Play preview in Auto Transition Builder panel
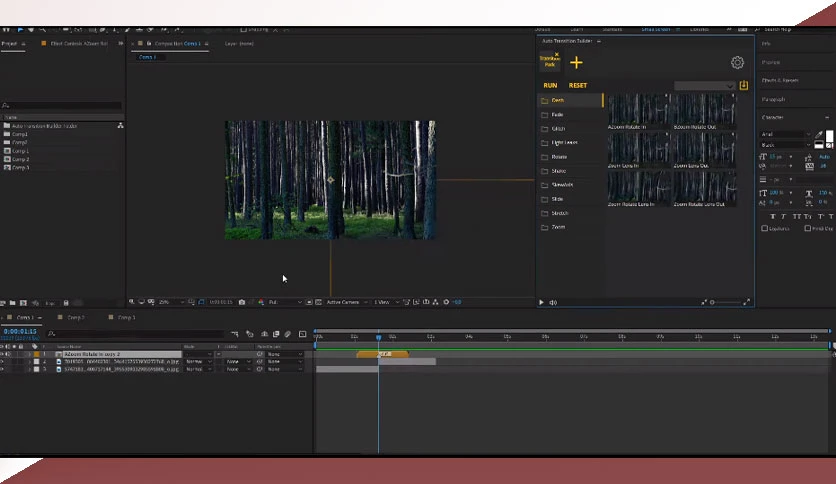Viewport: 836px width, 484px height. coord(541,302)
